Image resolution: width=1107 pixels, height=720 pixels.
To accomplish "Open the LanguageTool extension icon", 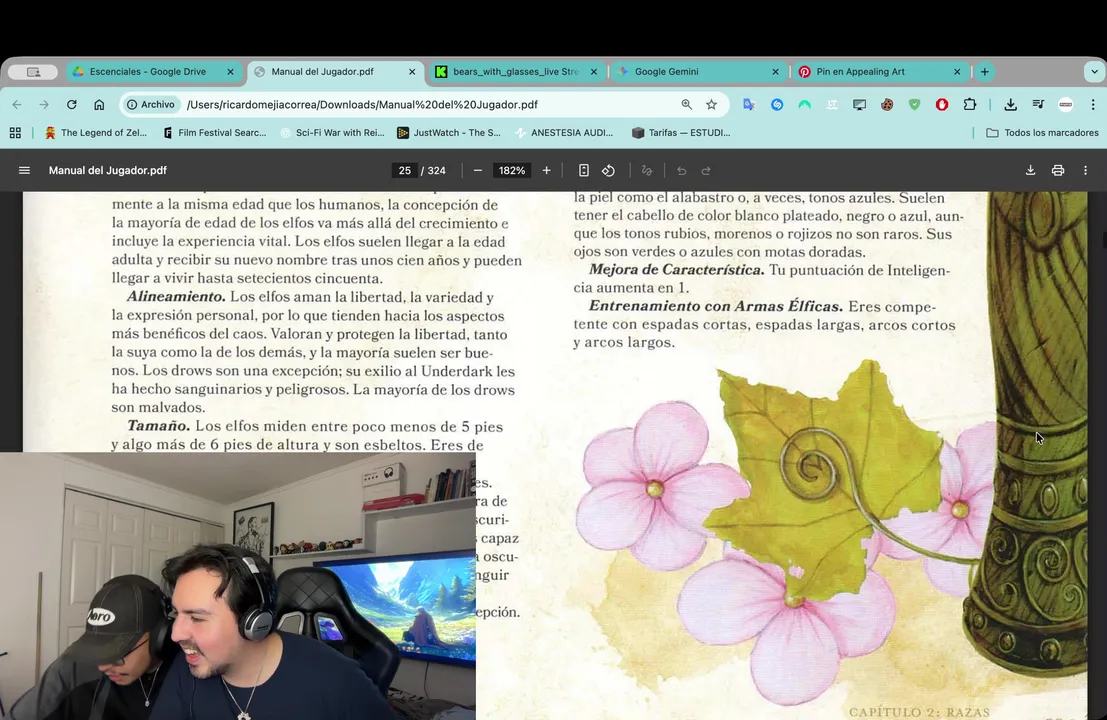I will pos(832,104).
